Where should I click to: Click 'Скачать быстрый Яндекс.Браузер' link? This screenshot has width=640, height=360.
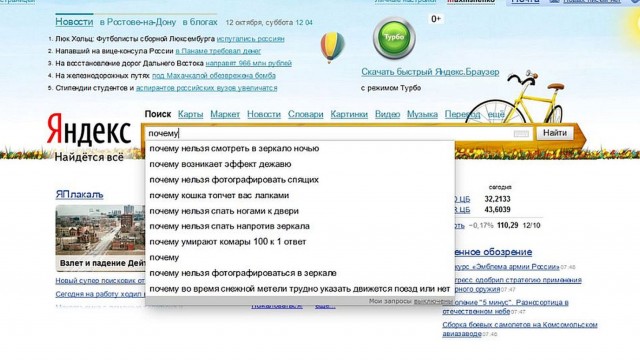(430, 72)
